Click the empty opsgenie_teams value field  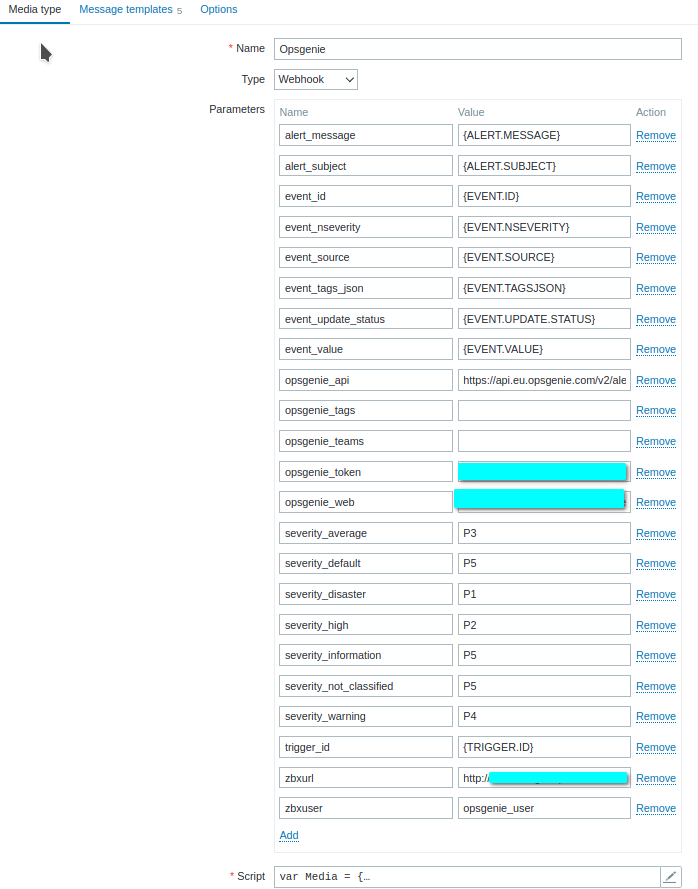[544, 441]
